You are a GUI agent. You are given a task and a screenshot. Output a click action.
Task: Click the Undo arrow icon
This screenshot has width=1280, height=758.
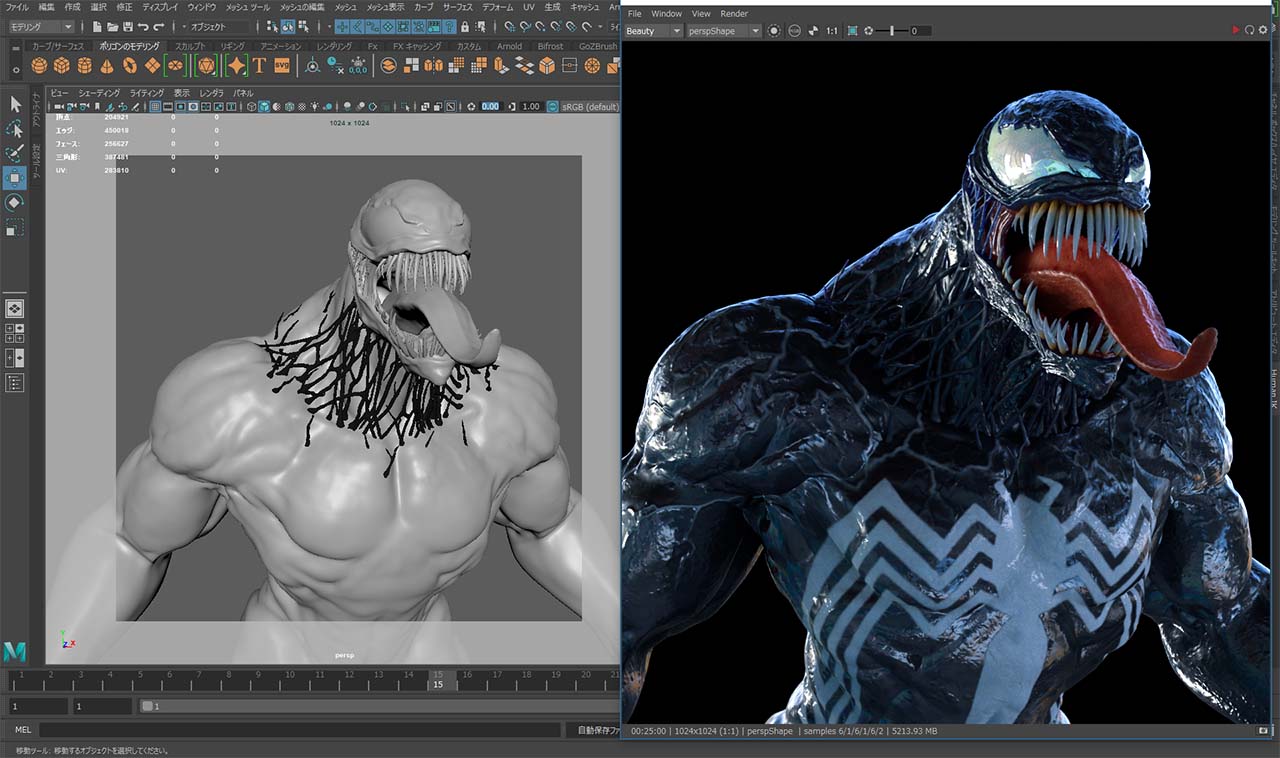(143, 26)
